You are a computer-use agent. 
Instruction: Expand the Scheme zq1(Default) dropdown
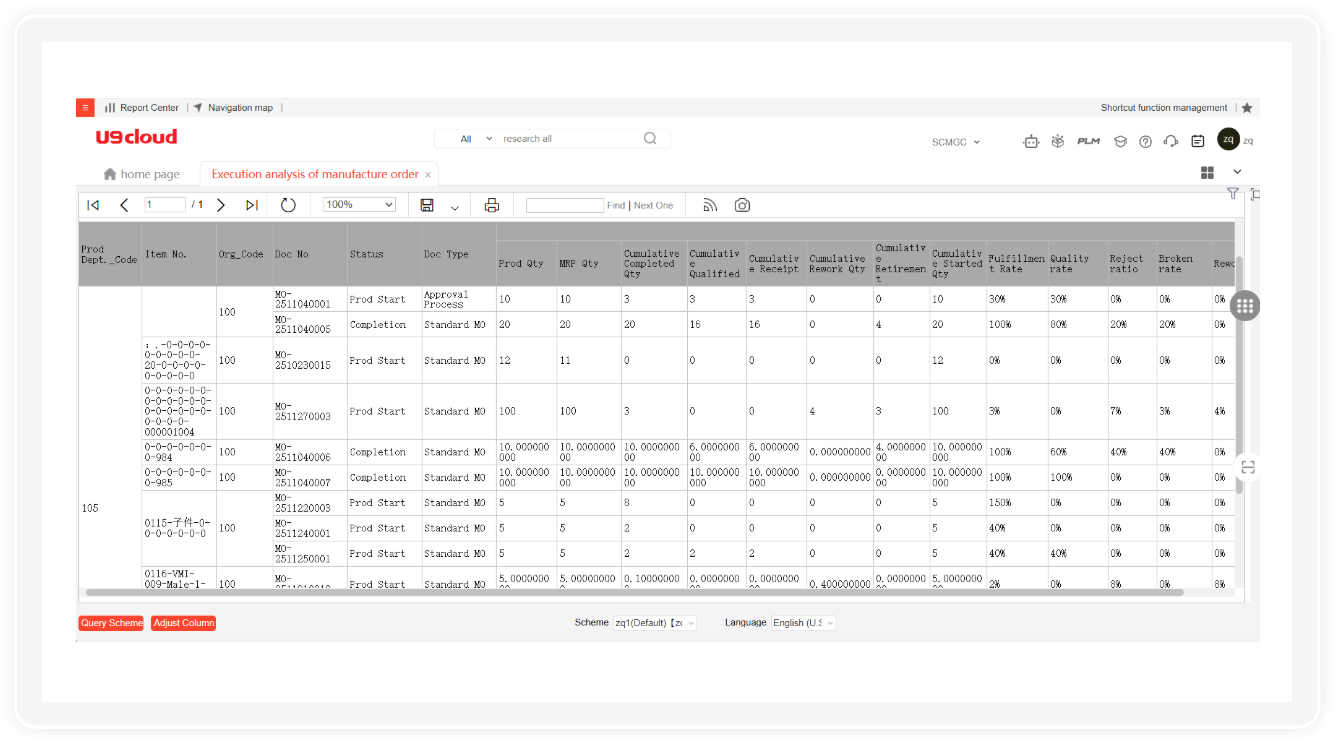point(654,623)
